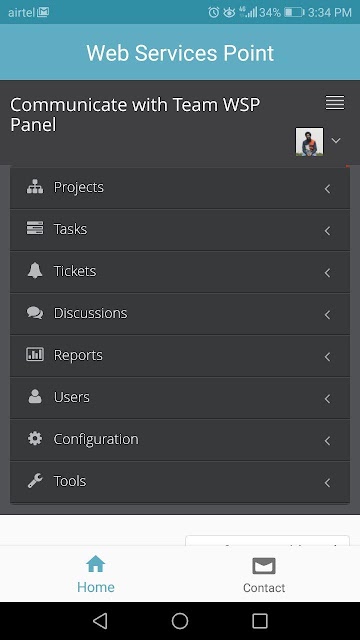360x640 pixels.
Task: Open the profile dropdown arrow
Action: coord(336,140)
